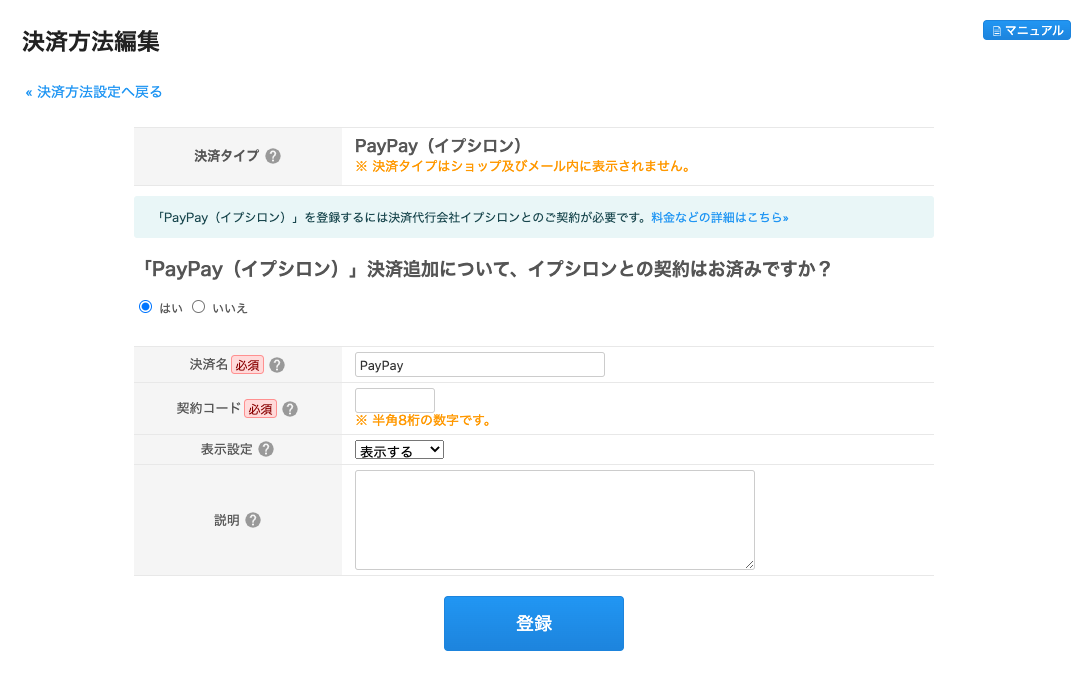Open the 表示する dropdown
Viewport: 1081px width, 695px height.
(399, 450)
